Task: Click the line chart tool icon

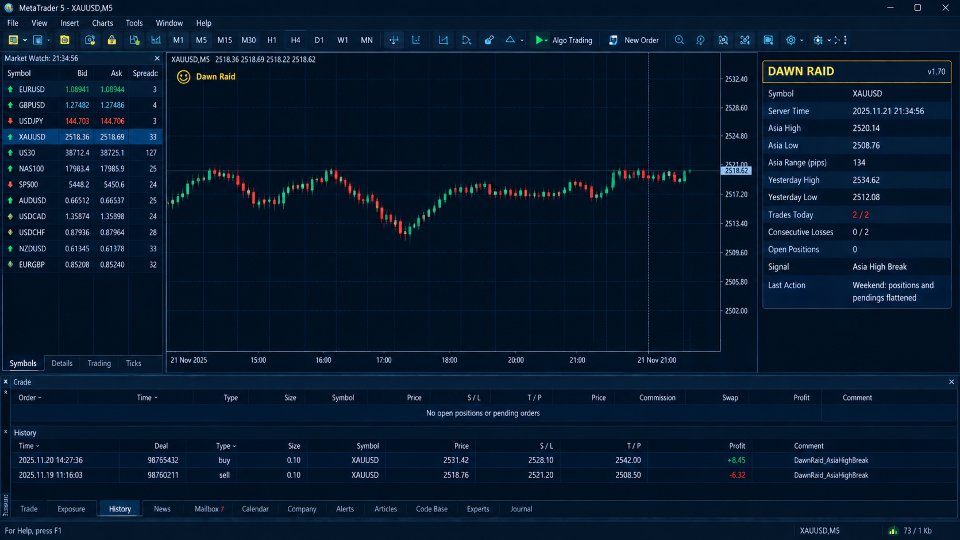Action: point(443,40)
